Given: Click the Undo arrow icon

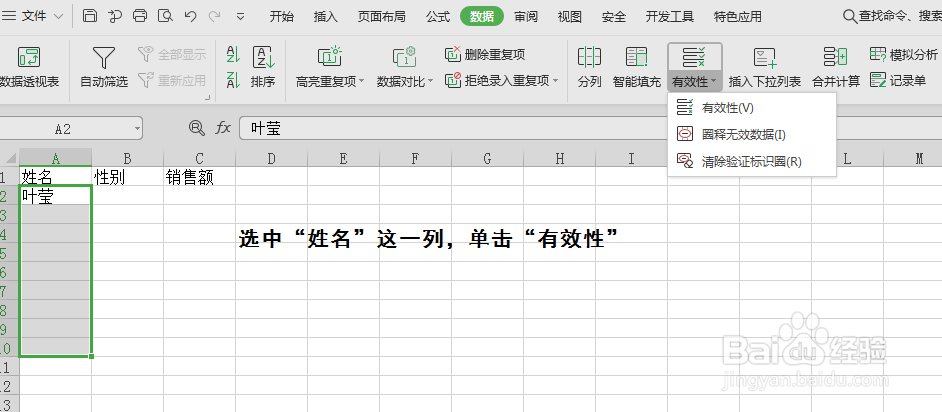Looking at the screenshot, I should point(190,16).
